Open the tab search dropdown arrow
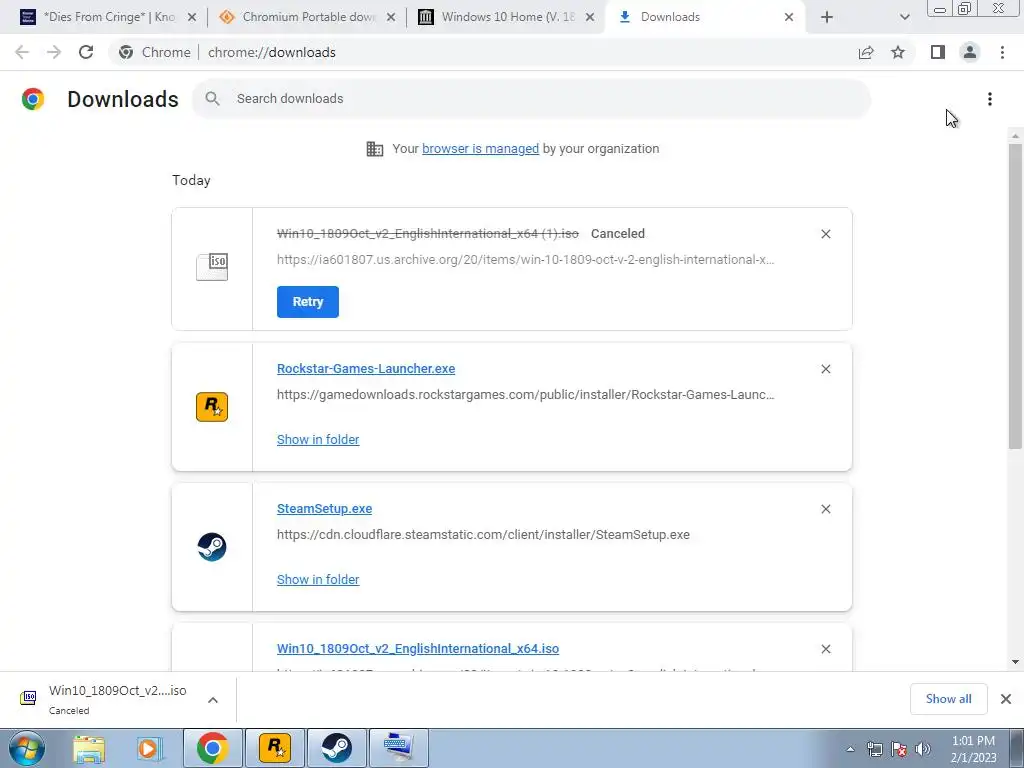The width and height of the screenshot is (1024, 768). pos(904,17)
